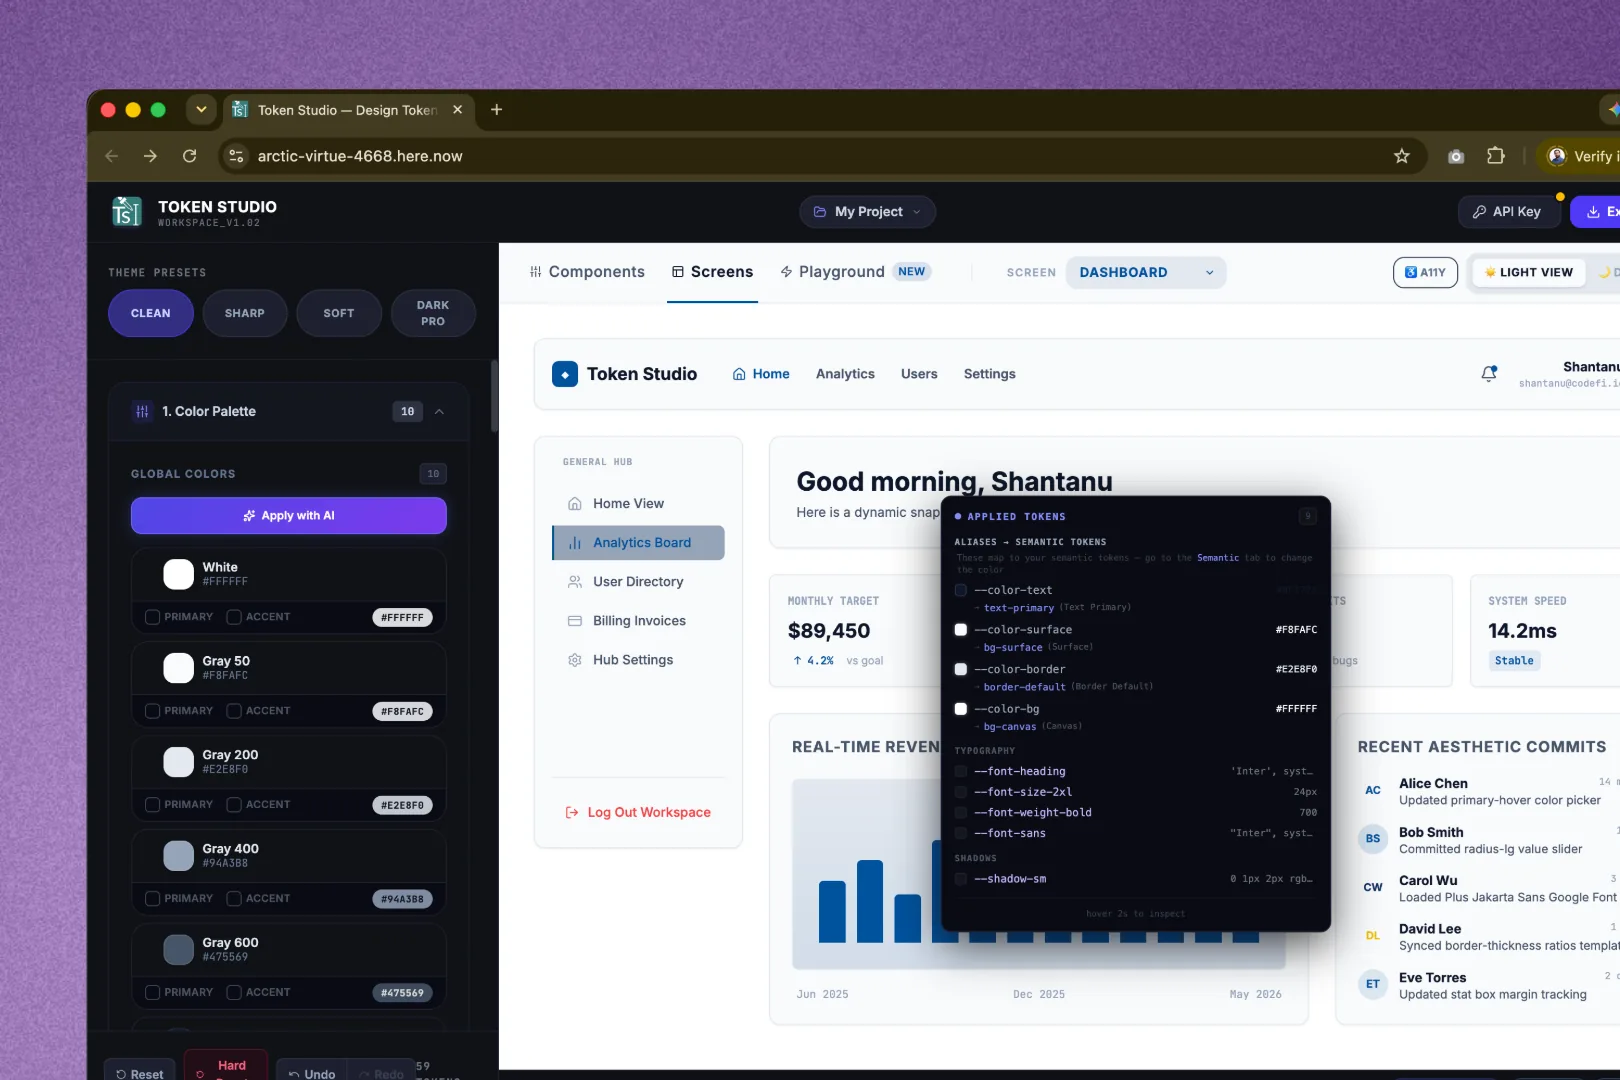Open the browser tab list chevron
Screen dimensions: 1620x1080
pos(201,110)
